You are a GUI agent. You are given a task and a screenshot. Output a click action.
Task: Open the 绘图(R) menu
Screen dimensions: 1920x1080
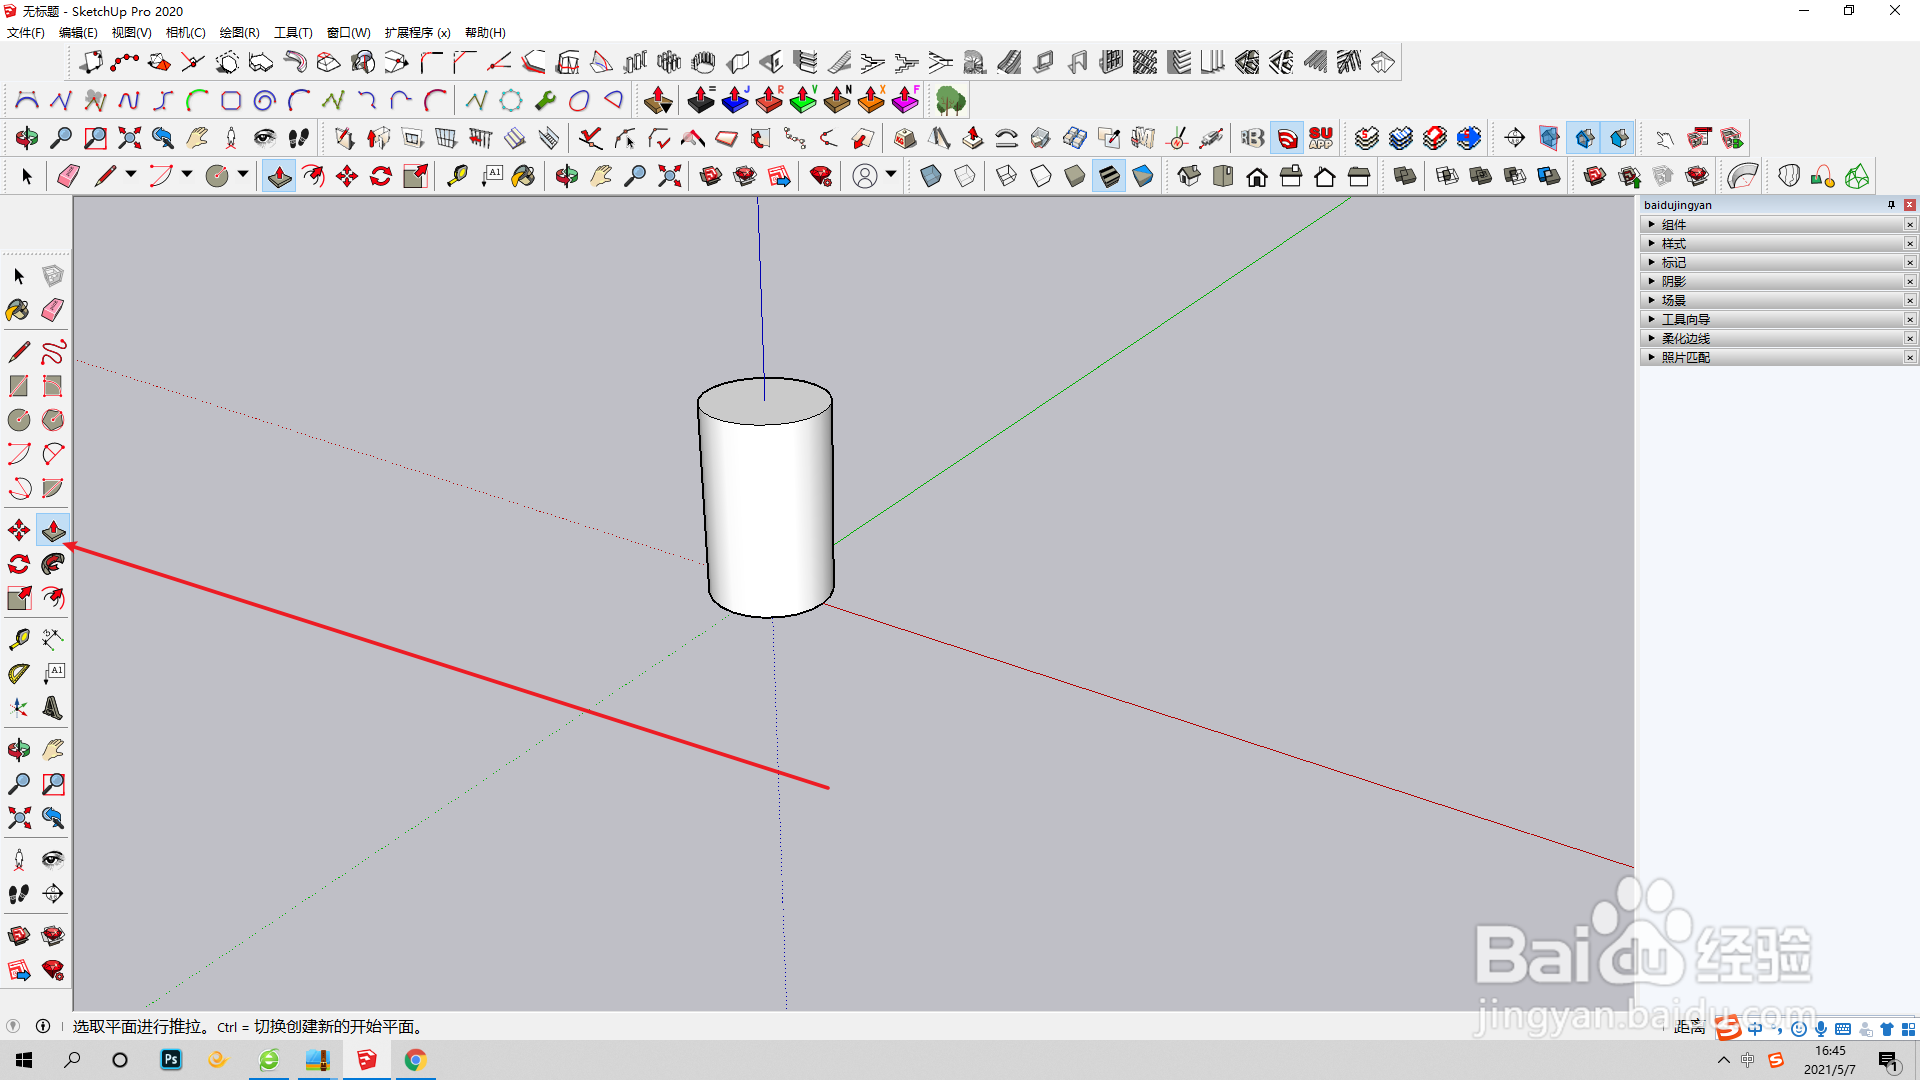(x=239, y=33)
